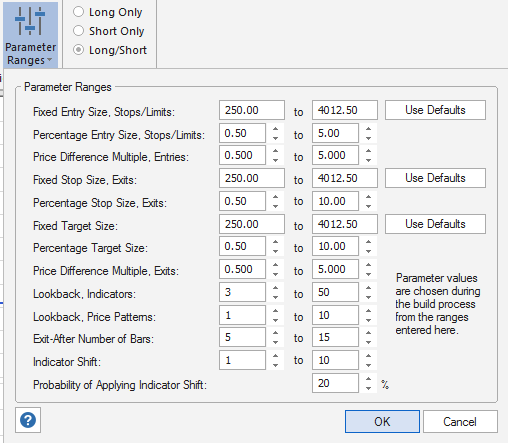
Task: Click Percentage Target Size maximum field
Action: [x=335, y=246]
